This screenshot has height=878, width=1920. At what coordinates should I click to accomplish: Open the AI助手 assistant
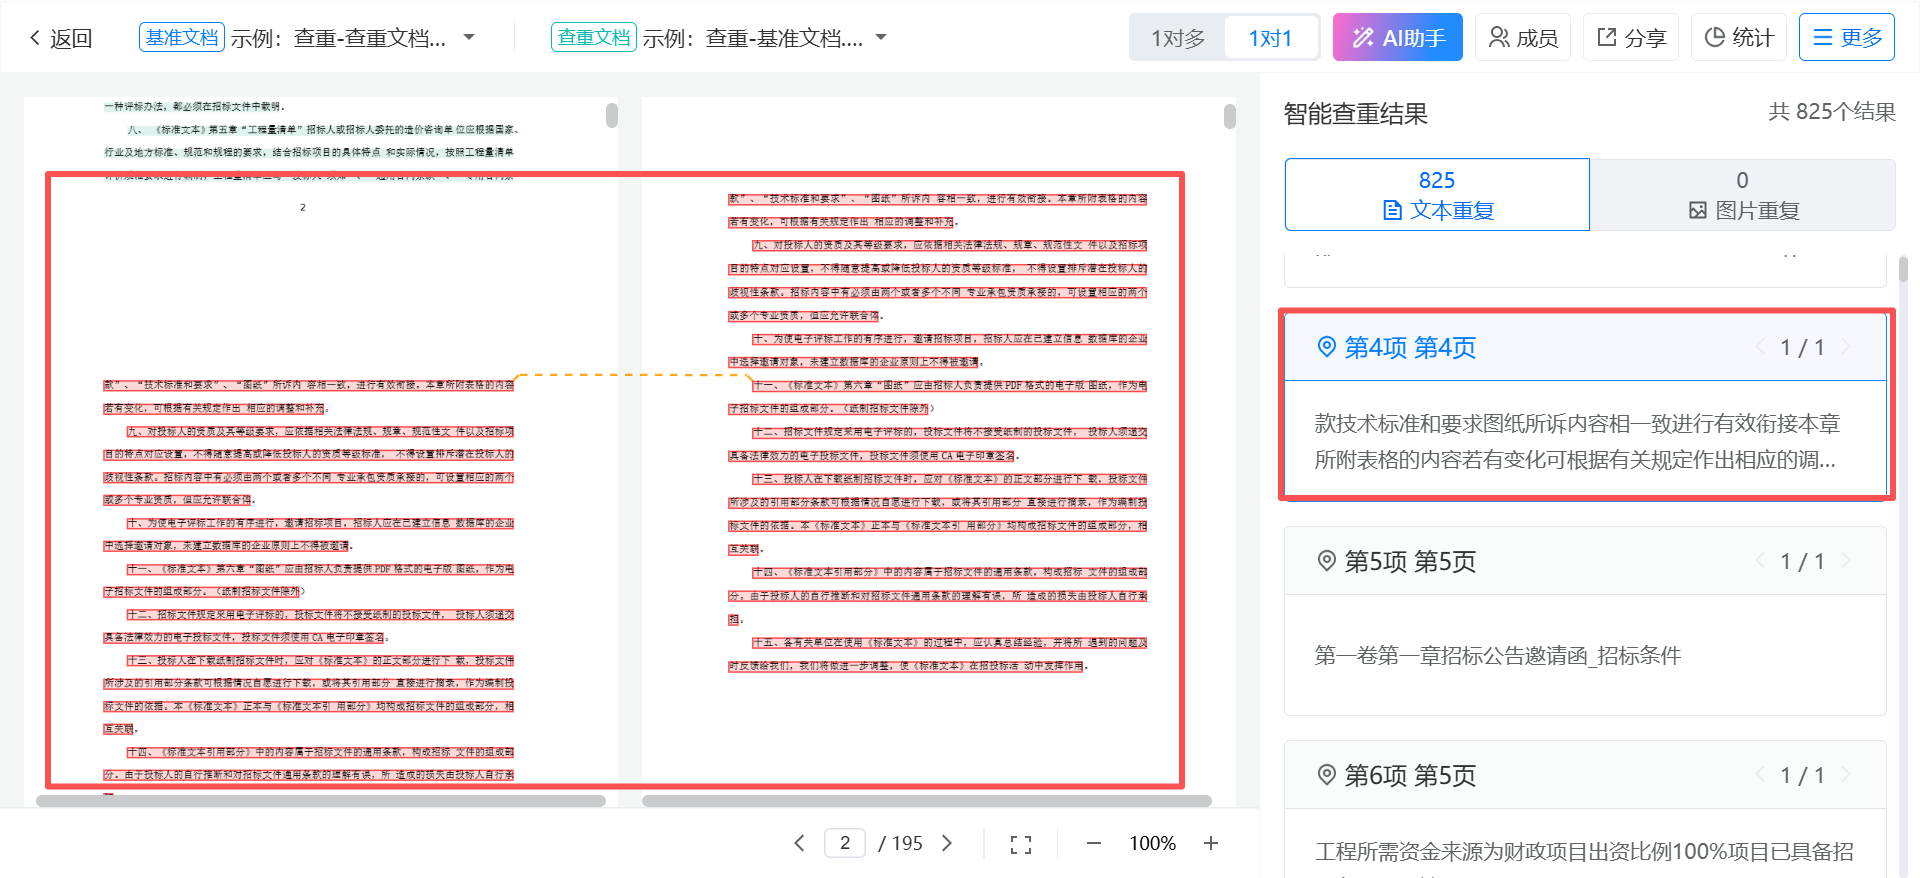click(x=1398, y=37)
